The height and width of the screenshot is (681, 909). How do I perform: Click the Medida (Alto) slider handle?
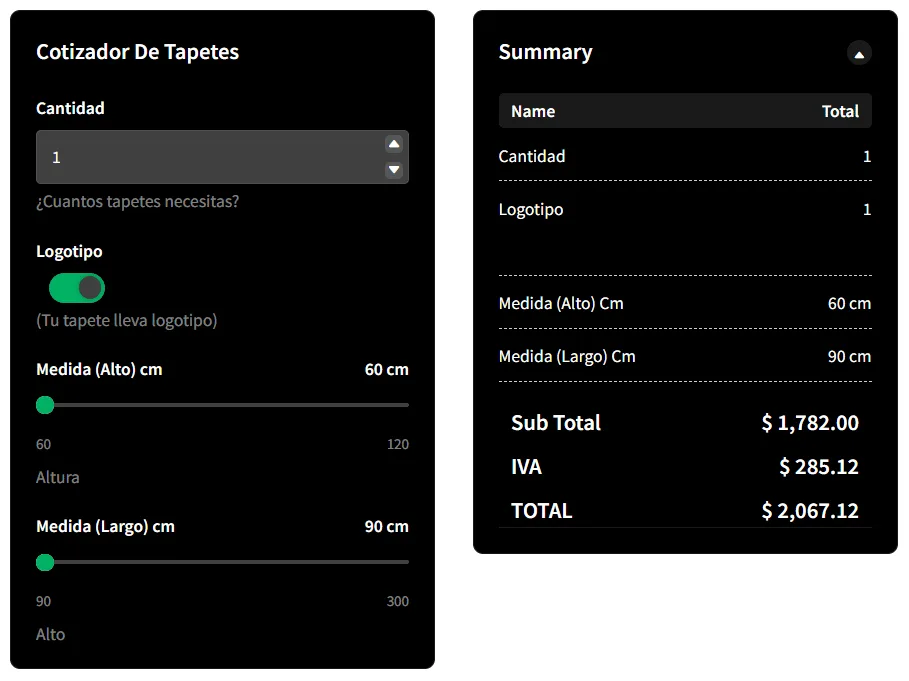(x=45, y=405)
